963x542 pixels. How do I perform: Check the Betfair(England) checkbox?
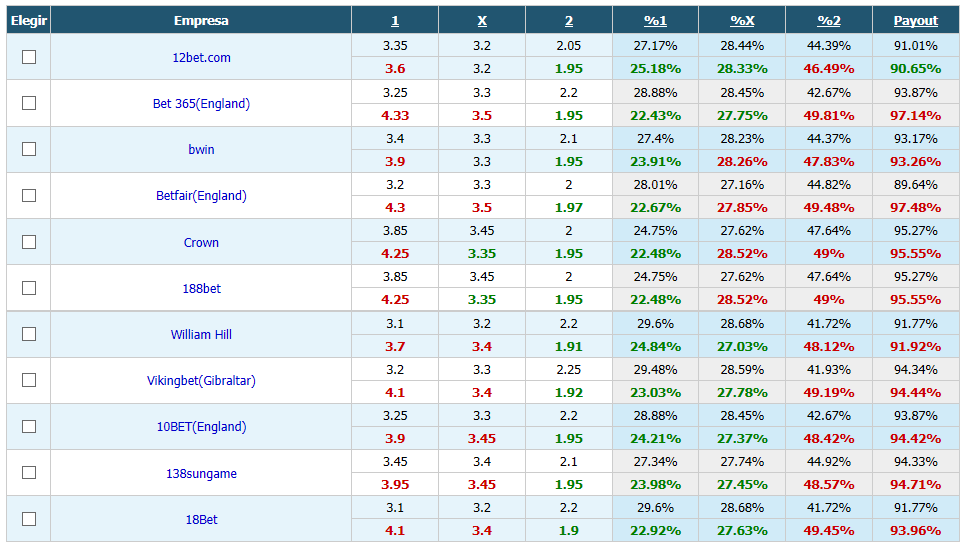pyautogui.click(x=29, y=195)
